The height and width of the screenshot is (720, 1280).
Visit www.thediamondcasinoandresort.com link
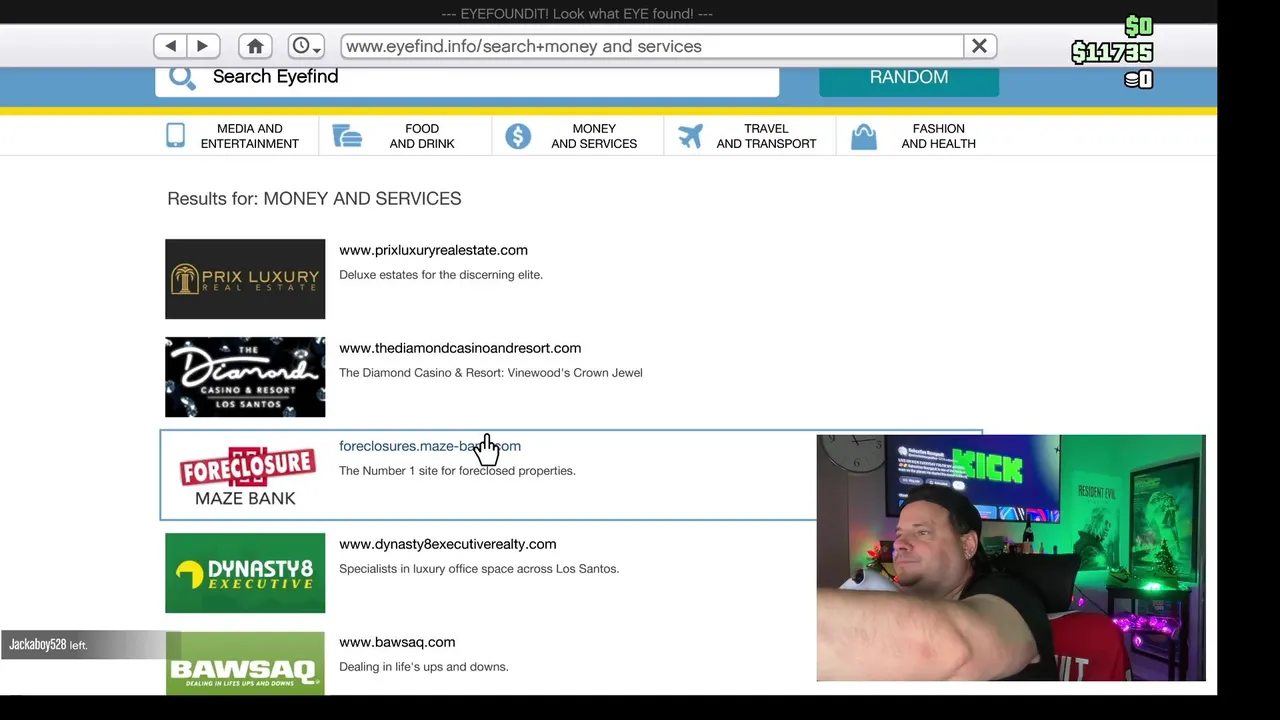460,348
